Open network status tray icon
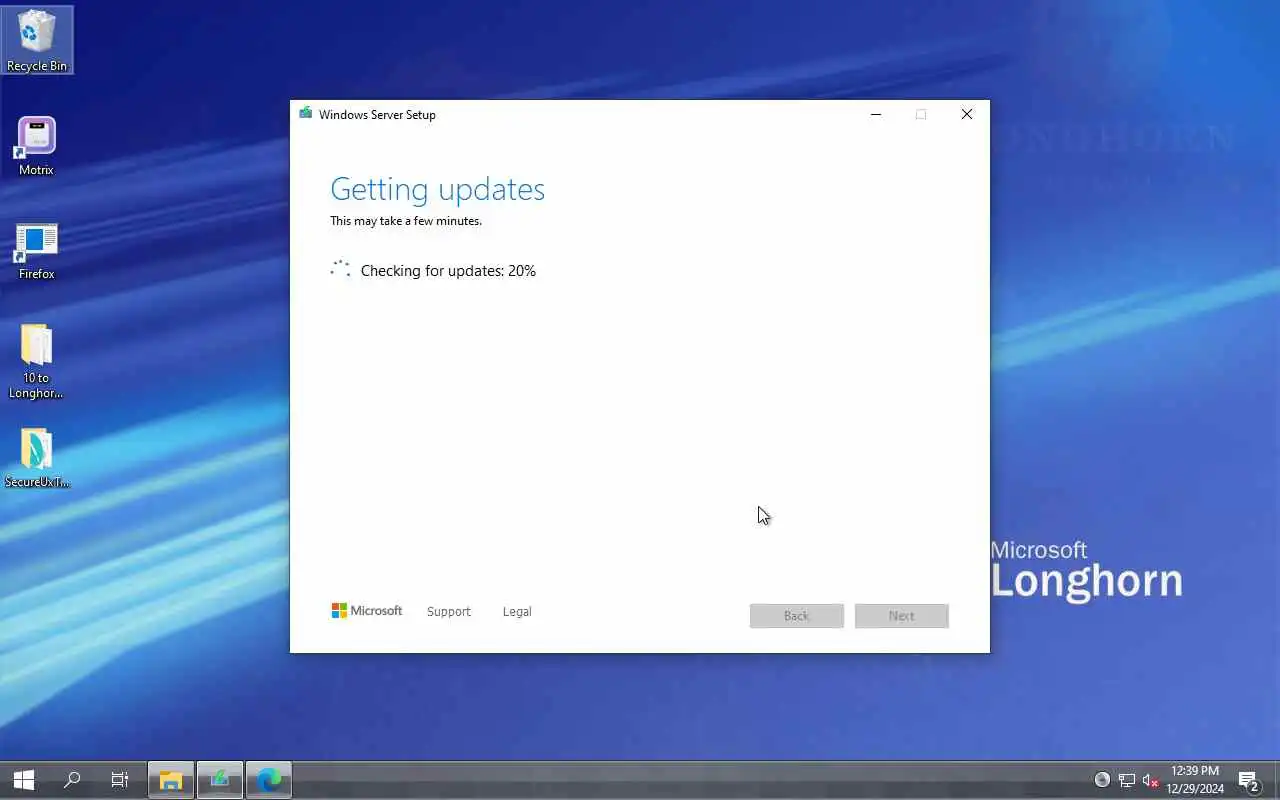This screenshot has height=800, width=1280. [x=1127, y=780]
